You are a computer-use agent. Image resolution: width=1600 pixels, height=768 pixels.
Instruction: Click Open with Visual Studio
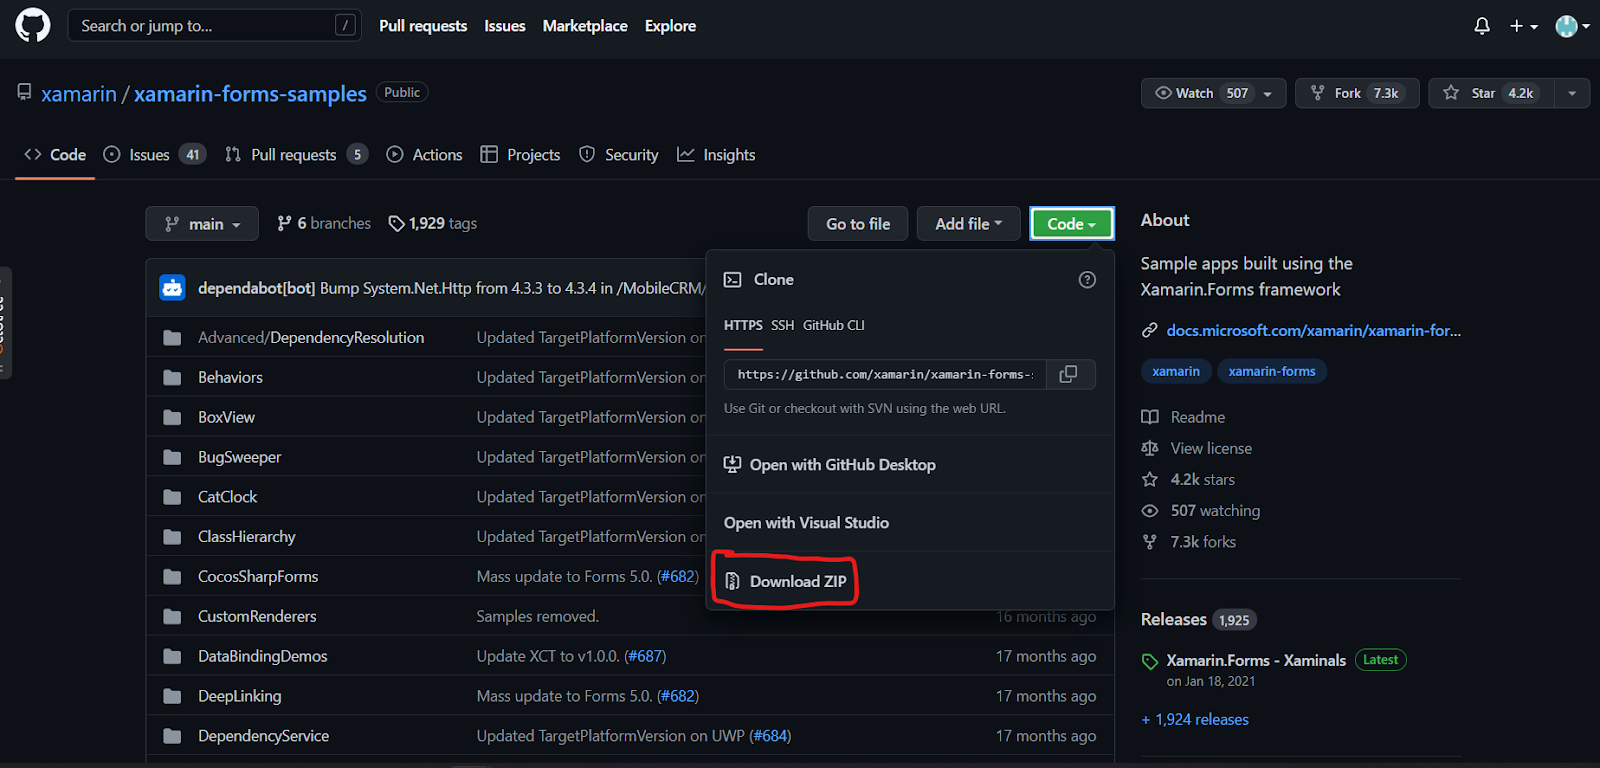point(806,523)
